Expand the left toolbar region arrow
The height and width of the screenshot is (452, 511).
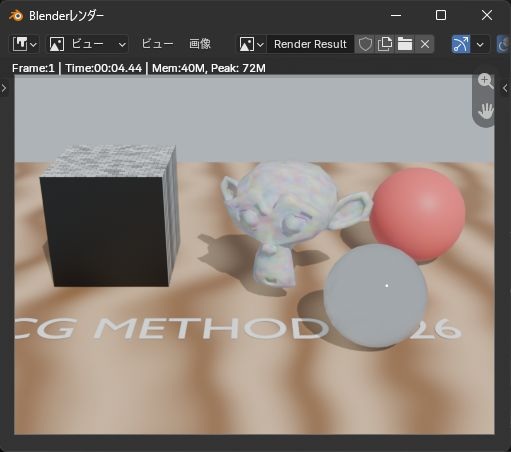coord(4,88)
